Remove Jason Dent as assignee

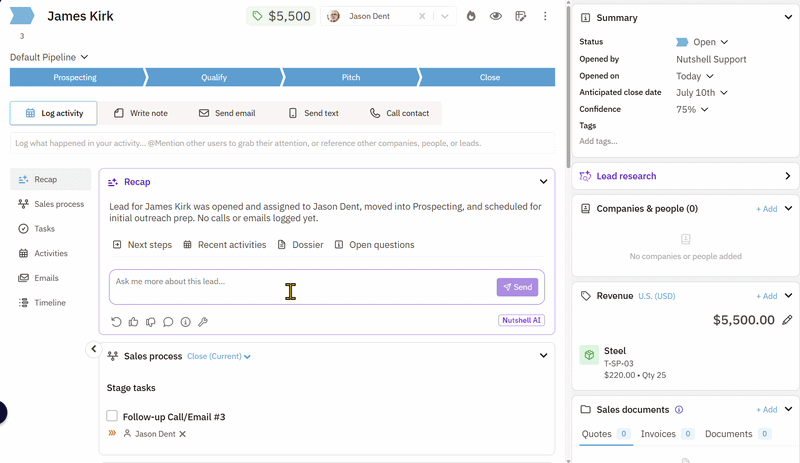[x=422, y=16]
